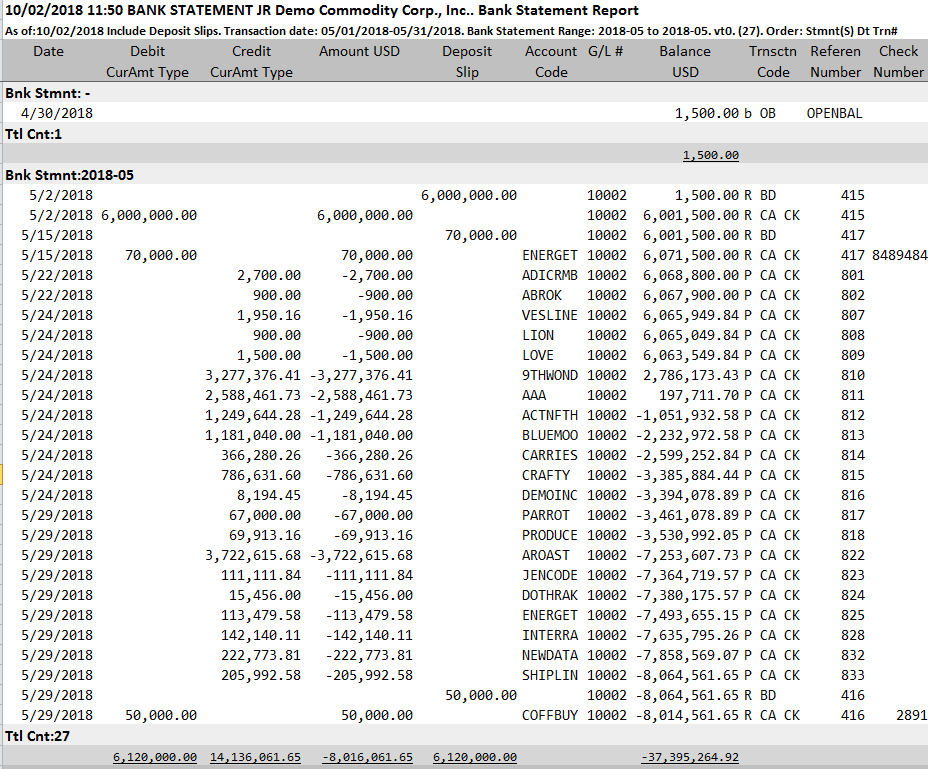The image size is (928, 769).
Task: Select check number 2891
Action: [x=912, y=716]
